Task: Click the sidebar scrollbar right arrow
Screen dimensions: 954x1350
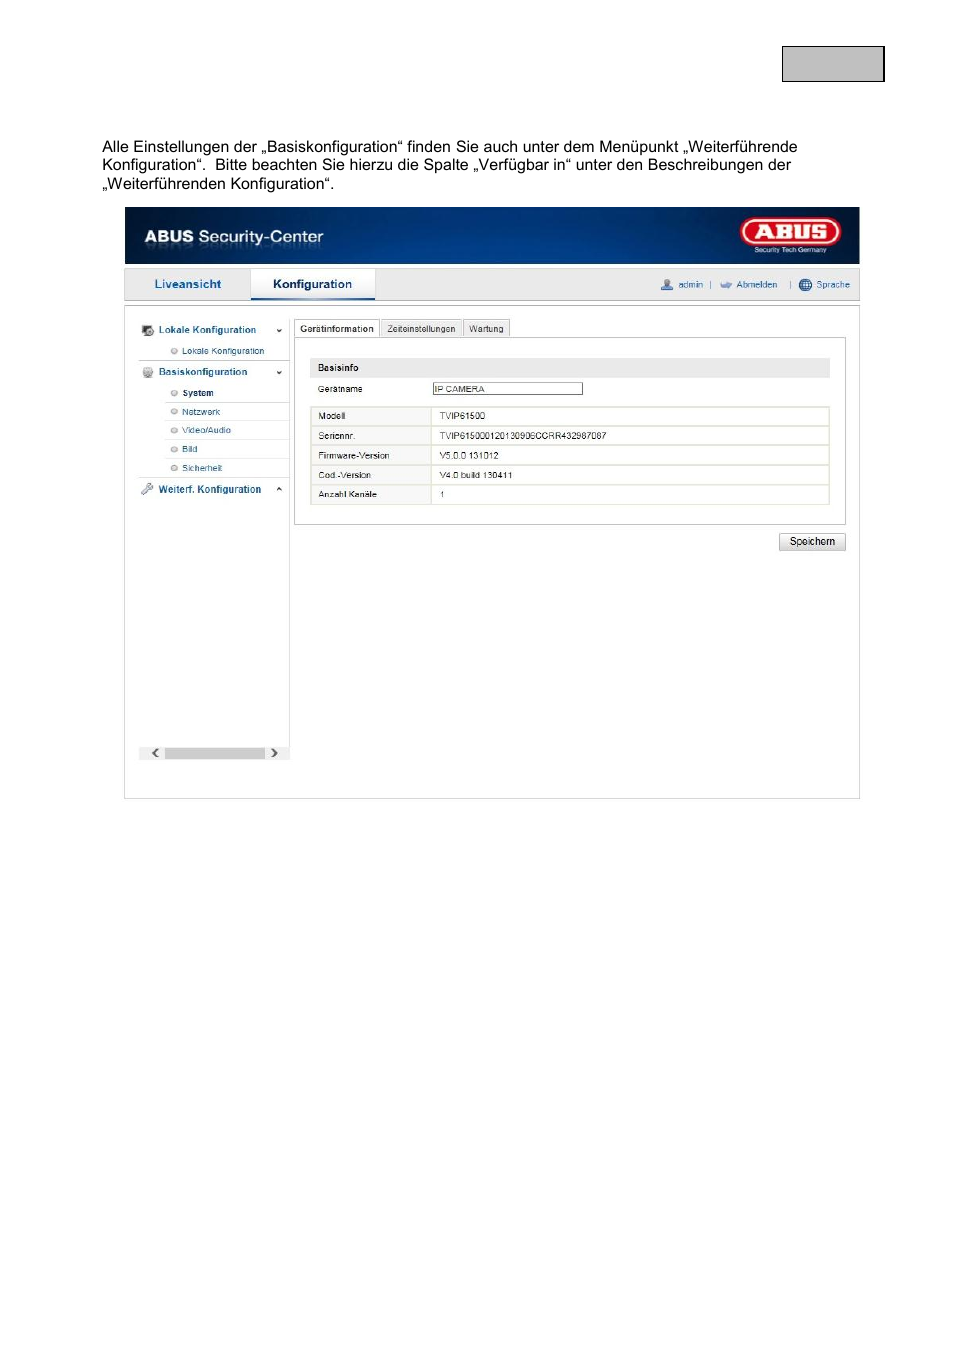Action: 274,753
